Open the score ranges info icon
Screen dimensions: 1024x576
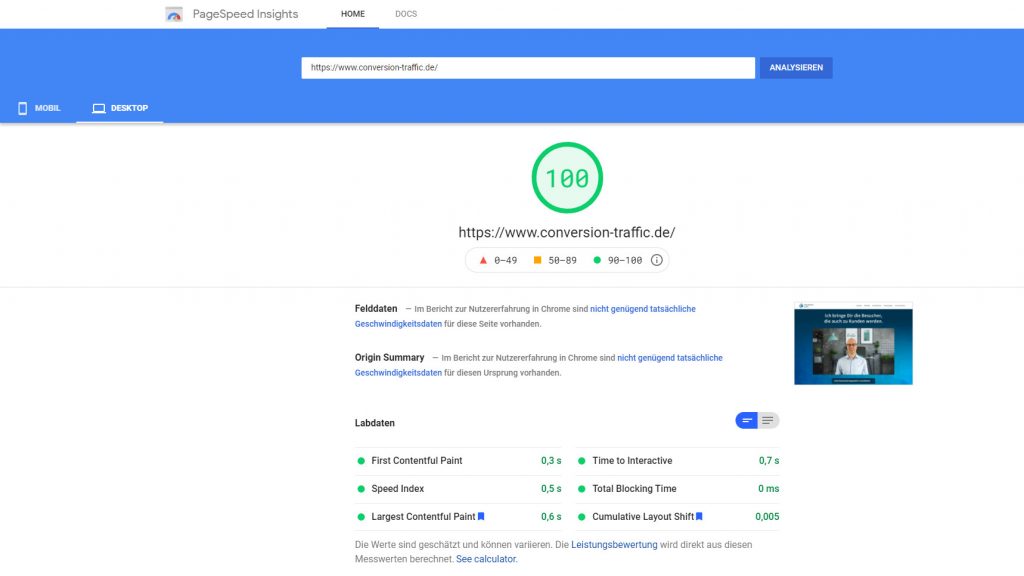pos(656,260)
